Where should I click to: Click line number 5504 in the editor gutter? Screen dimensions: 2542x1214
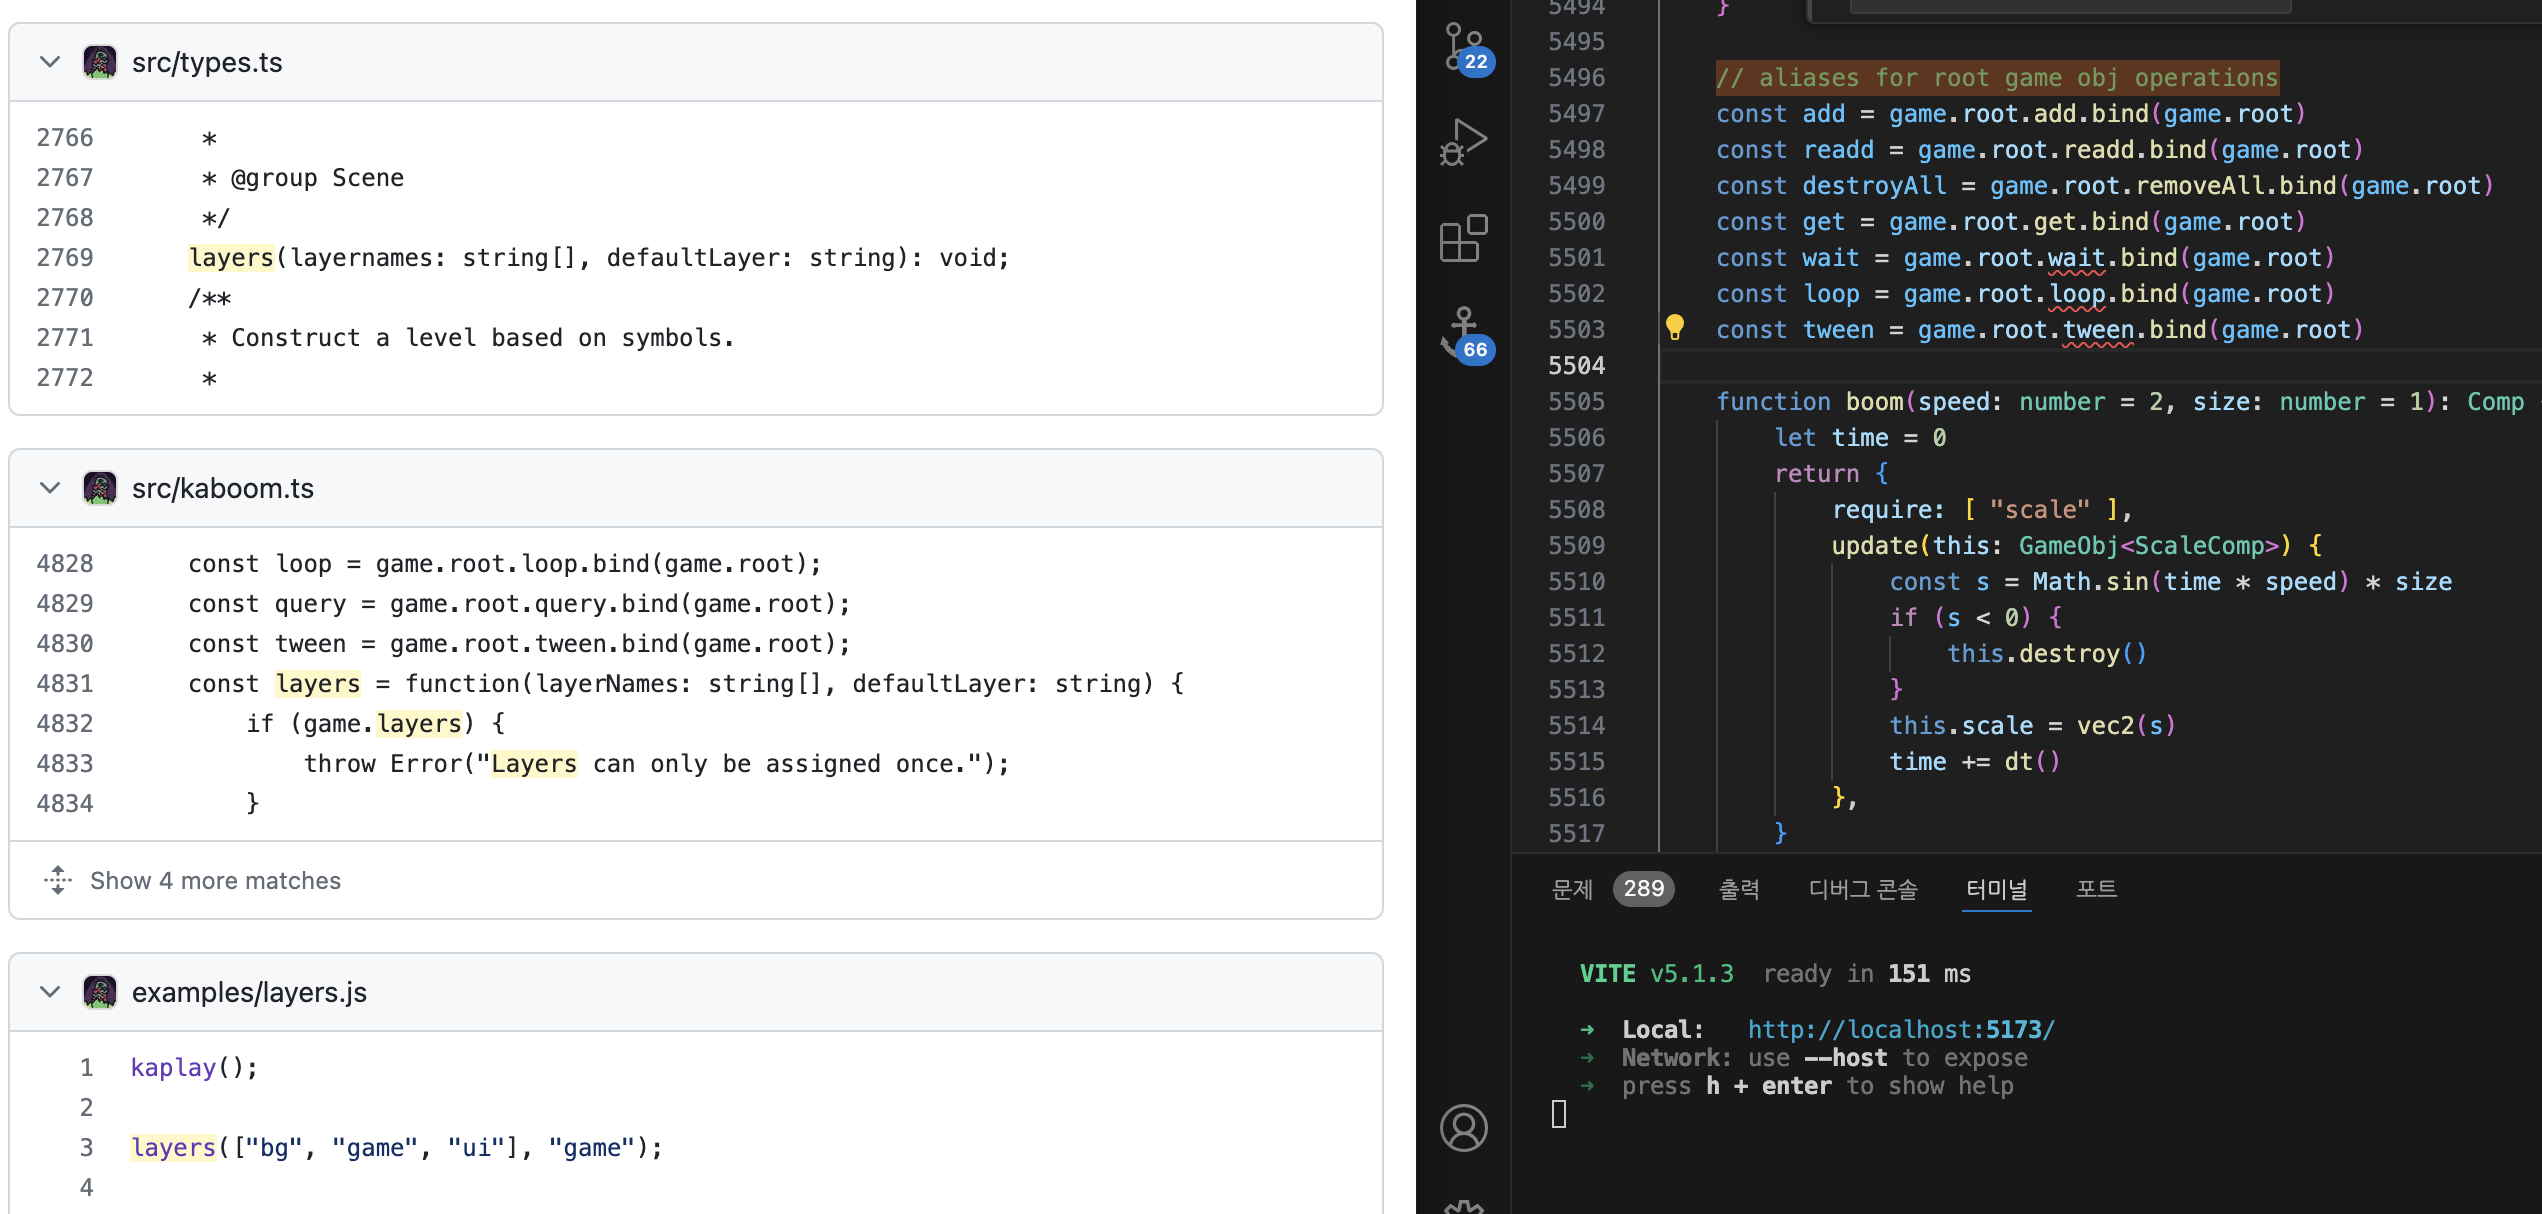tap(1576, 366)
